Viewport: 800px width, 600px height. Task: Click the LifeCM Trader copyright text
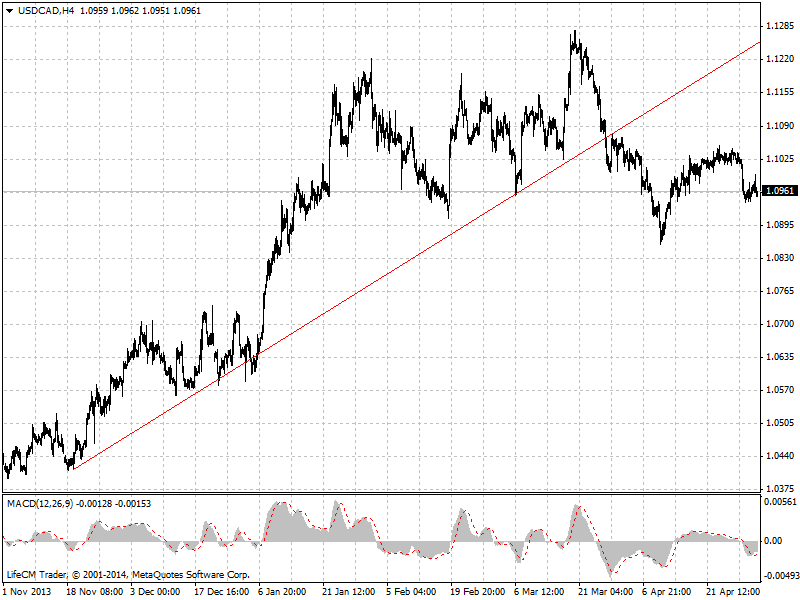(x=127, y=575)
